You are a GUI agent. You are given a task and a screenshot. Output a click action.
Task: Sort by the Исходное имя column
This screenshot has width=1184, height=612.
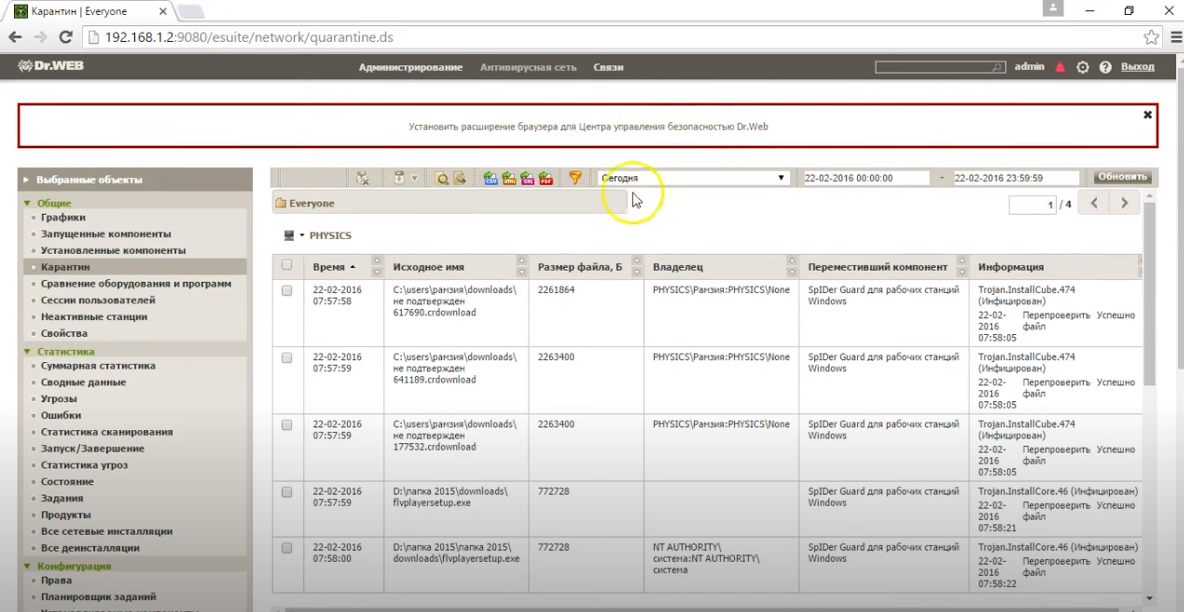(x=429, y=267)
